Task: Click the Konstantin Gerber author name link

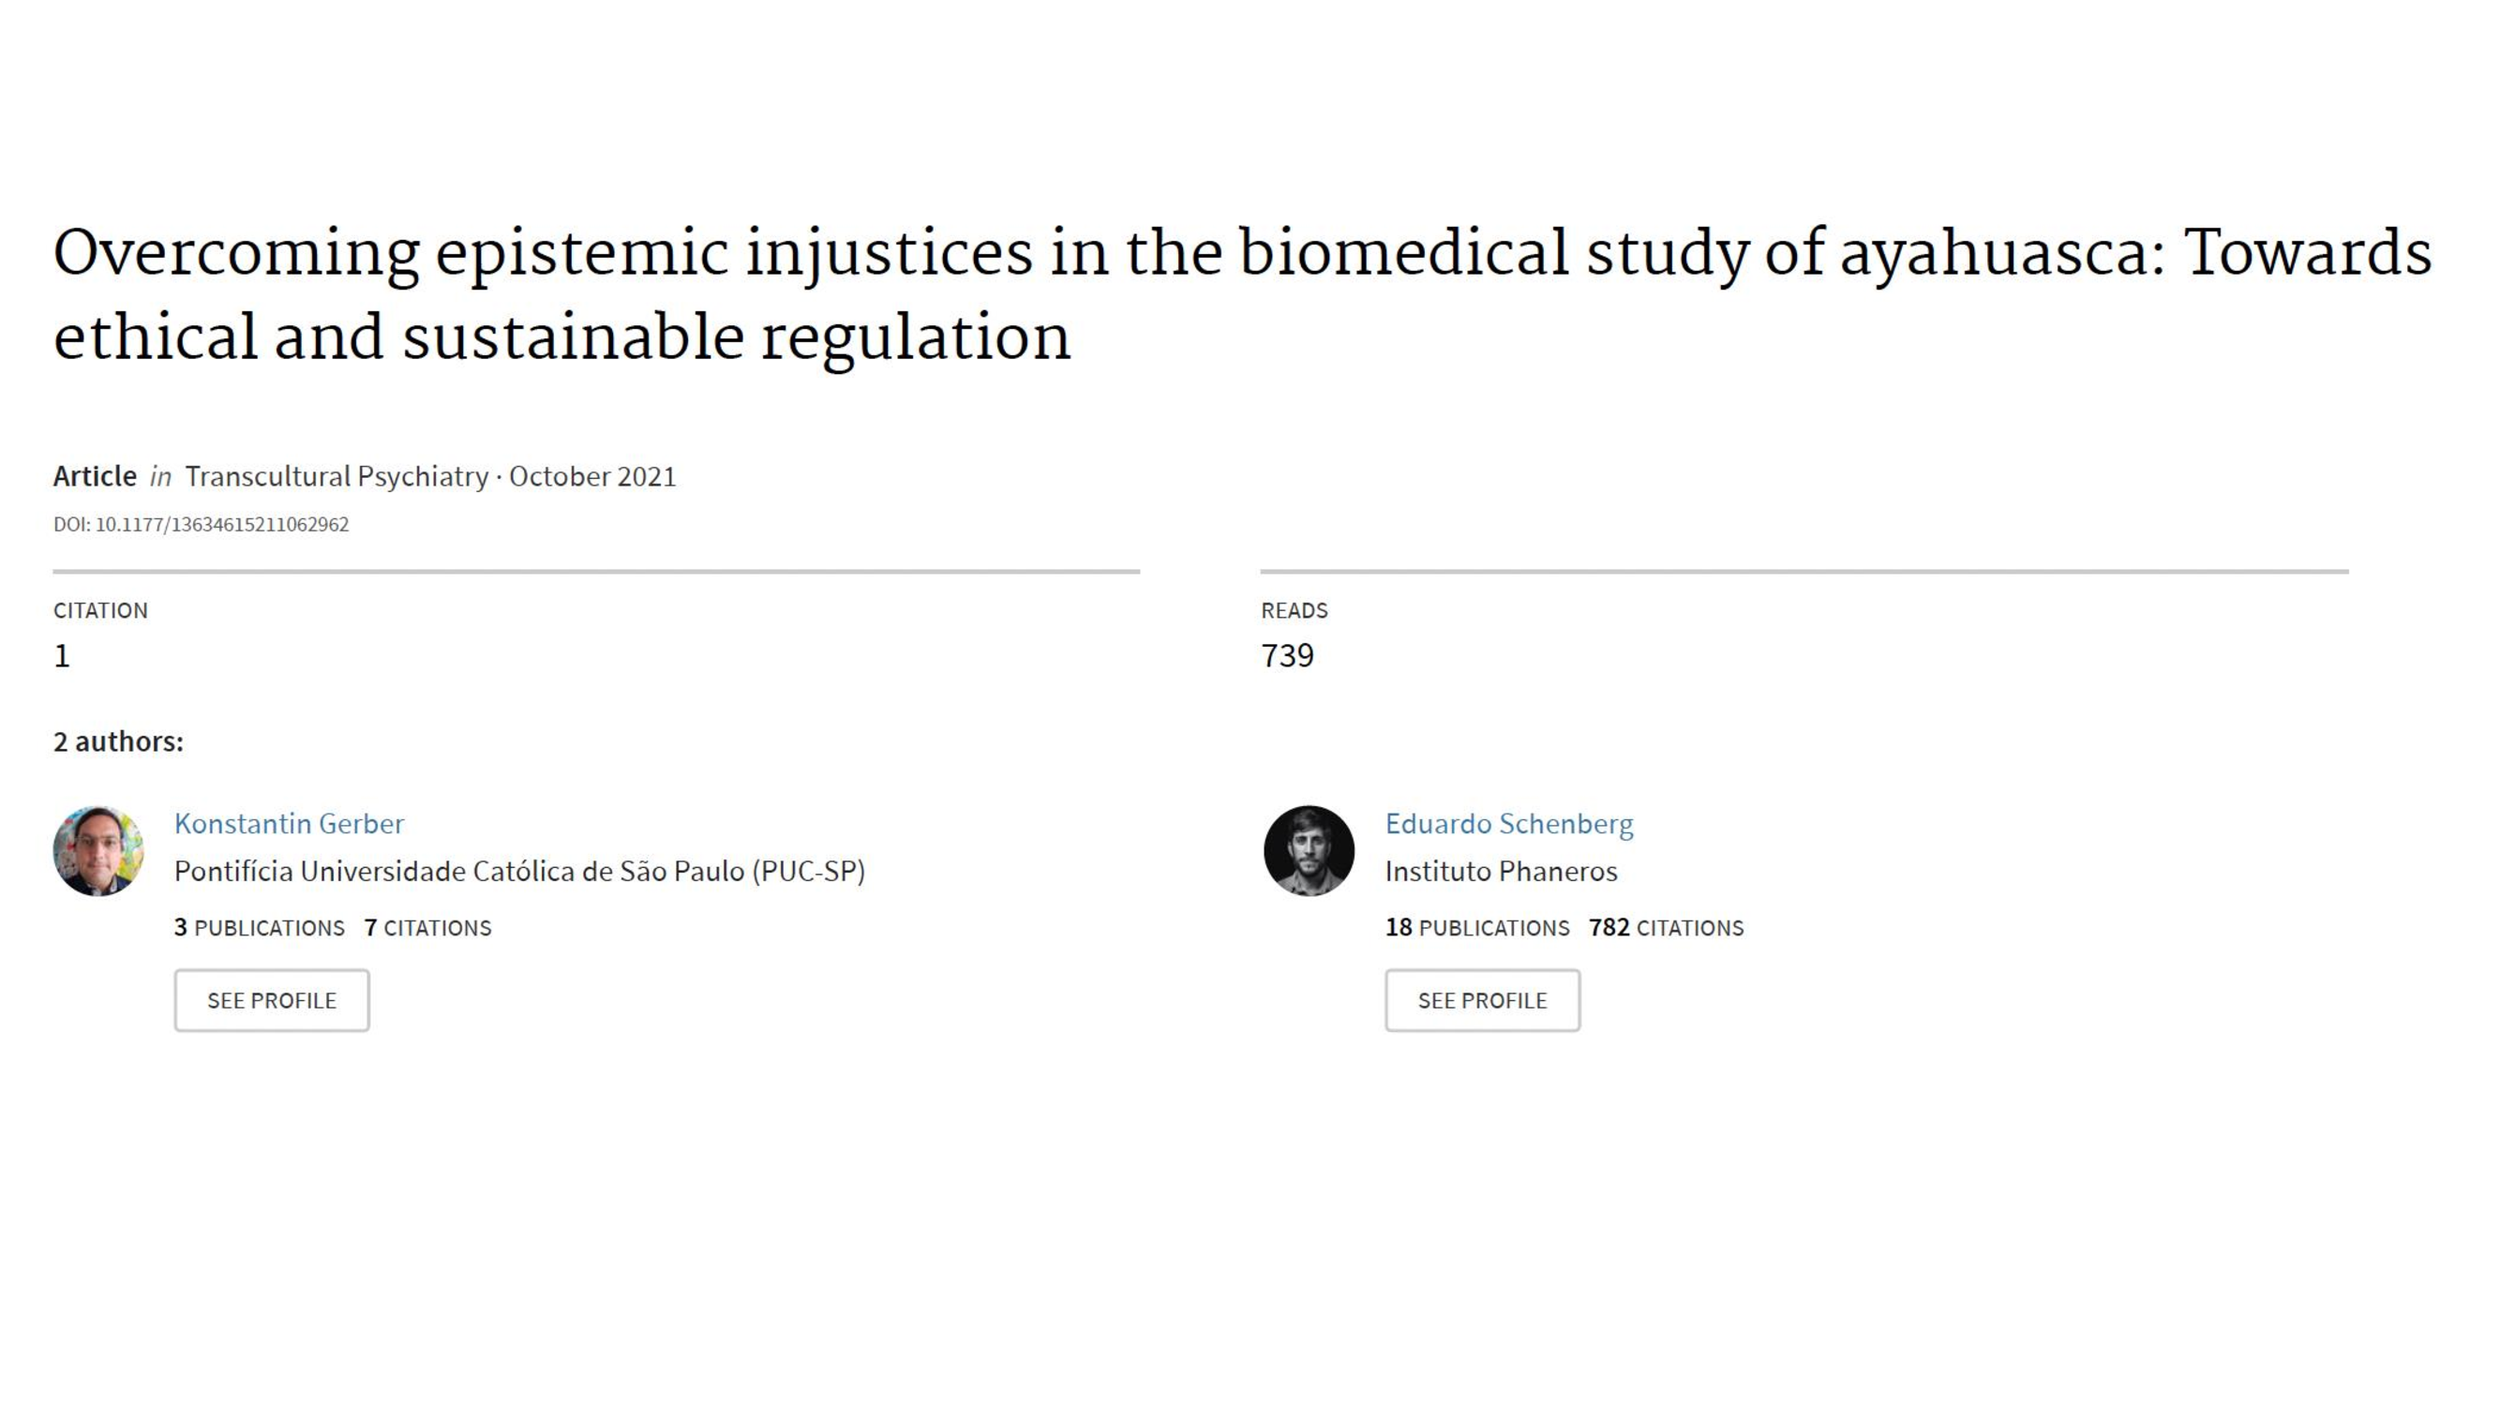Action: (289, 823)
